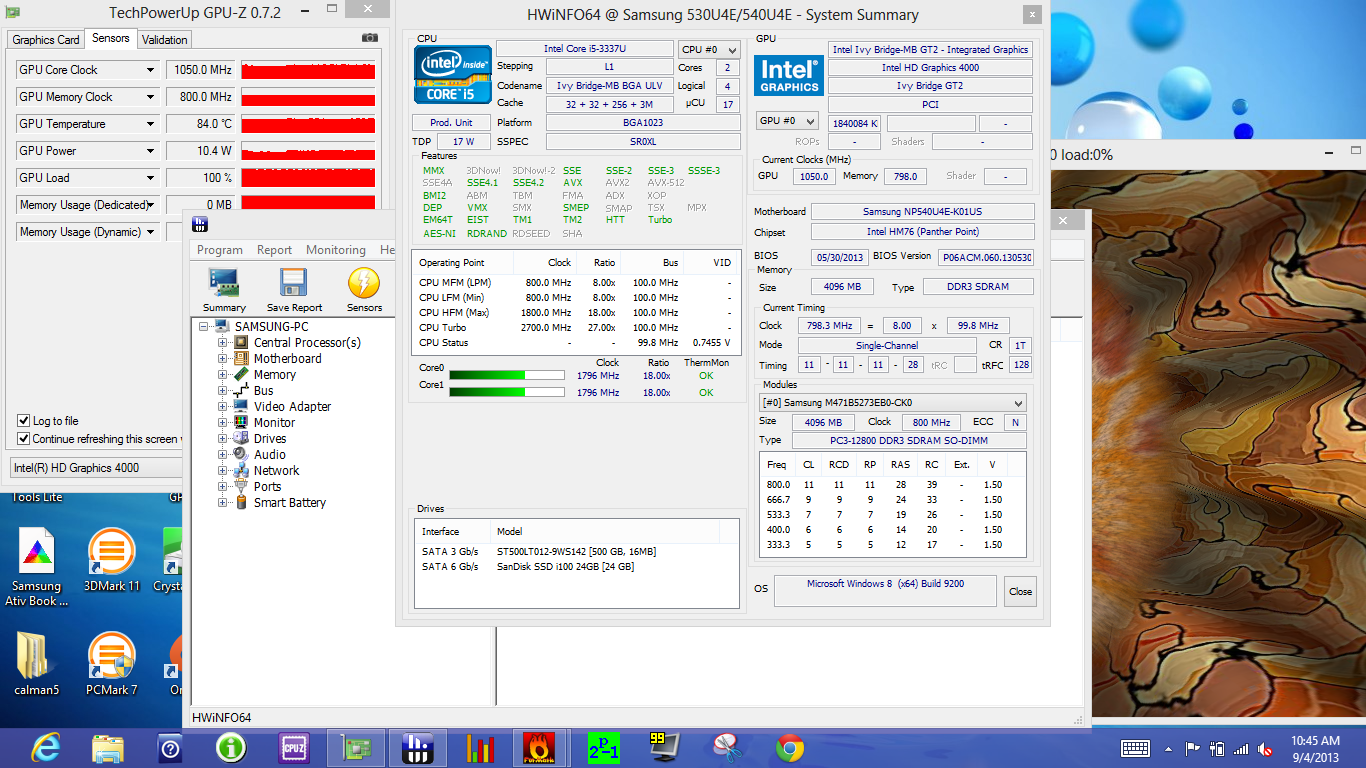Open the touch keyboard from the system tray
This screenshot has height=768, width=1366.
pos(1135,748)
